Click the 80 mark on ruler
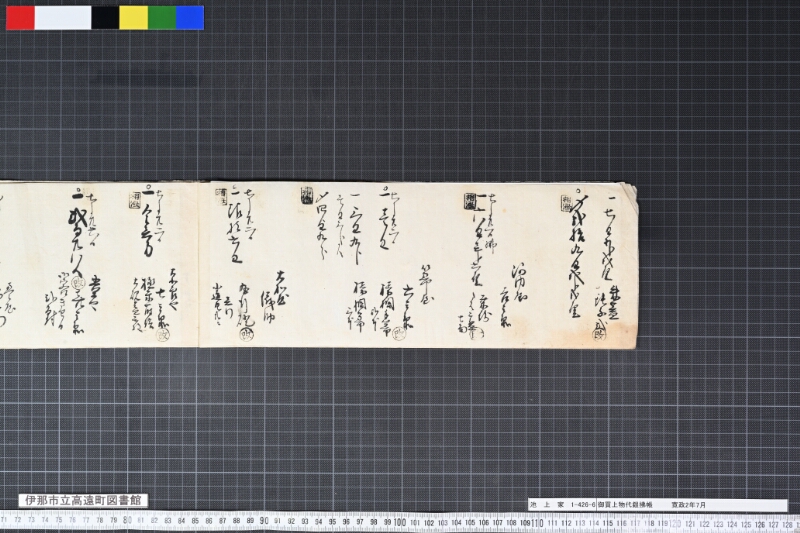 click(x=128, y=521)
